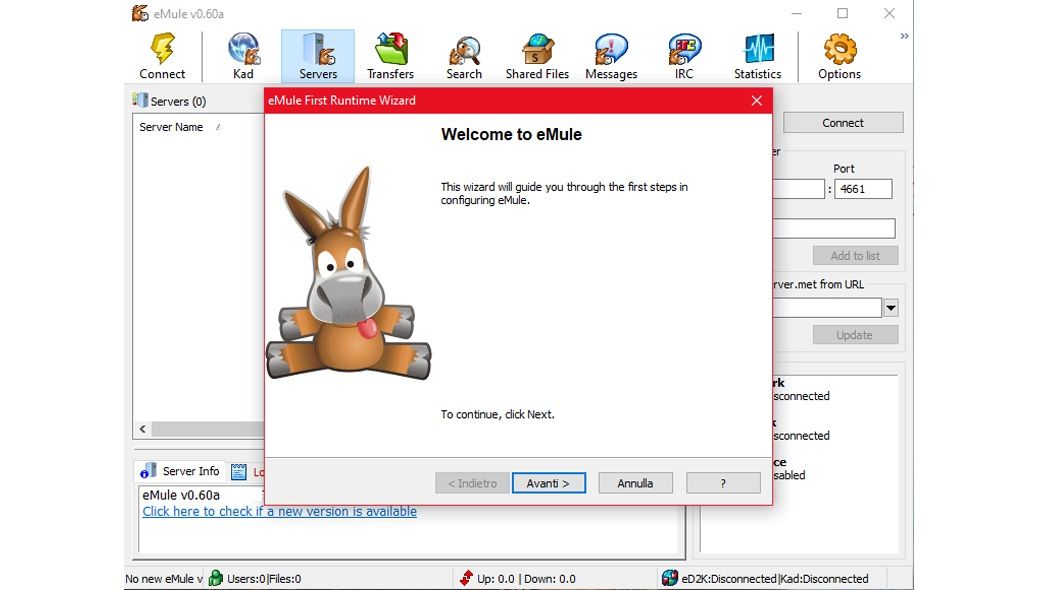The height and width of the screenshot is (590, 1050).
Task: Click the mule mascot image in wizard
Action: click(348, 273)
